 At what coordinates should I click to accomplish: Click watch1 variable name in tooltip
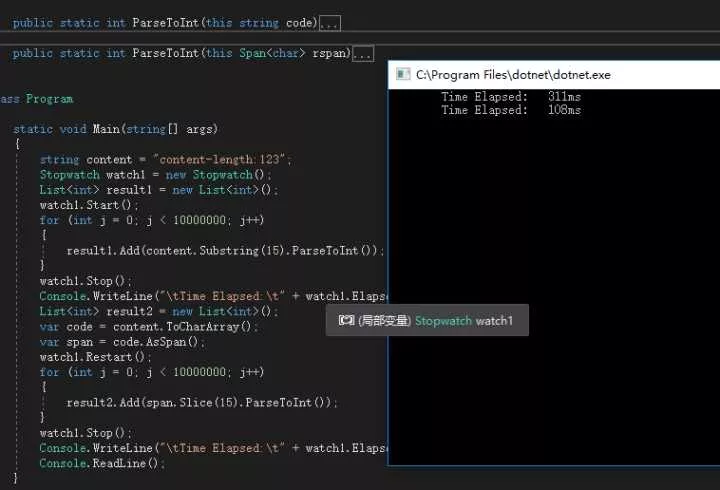494,321
